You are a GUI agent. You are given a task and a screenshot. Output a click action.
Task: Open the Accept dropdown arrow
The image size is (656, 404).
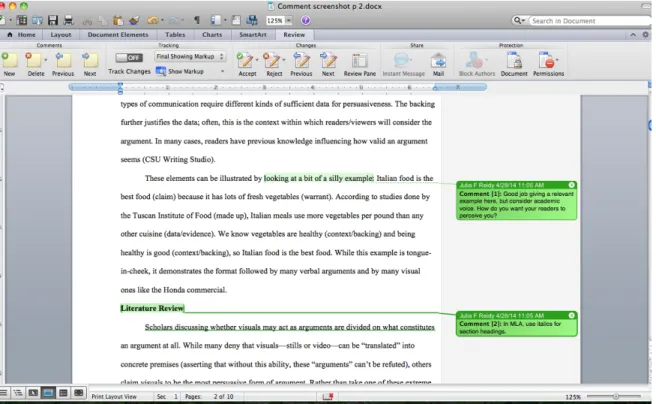point(256,60)
